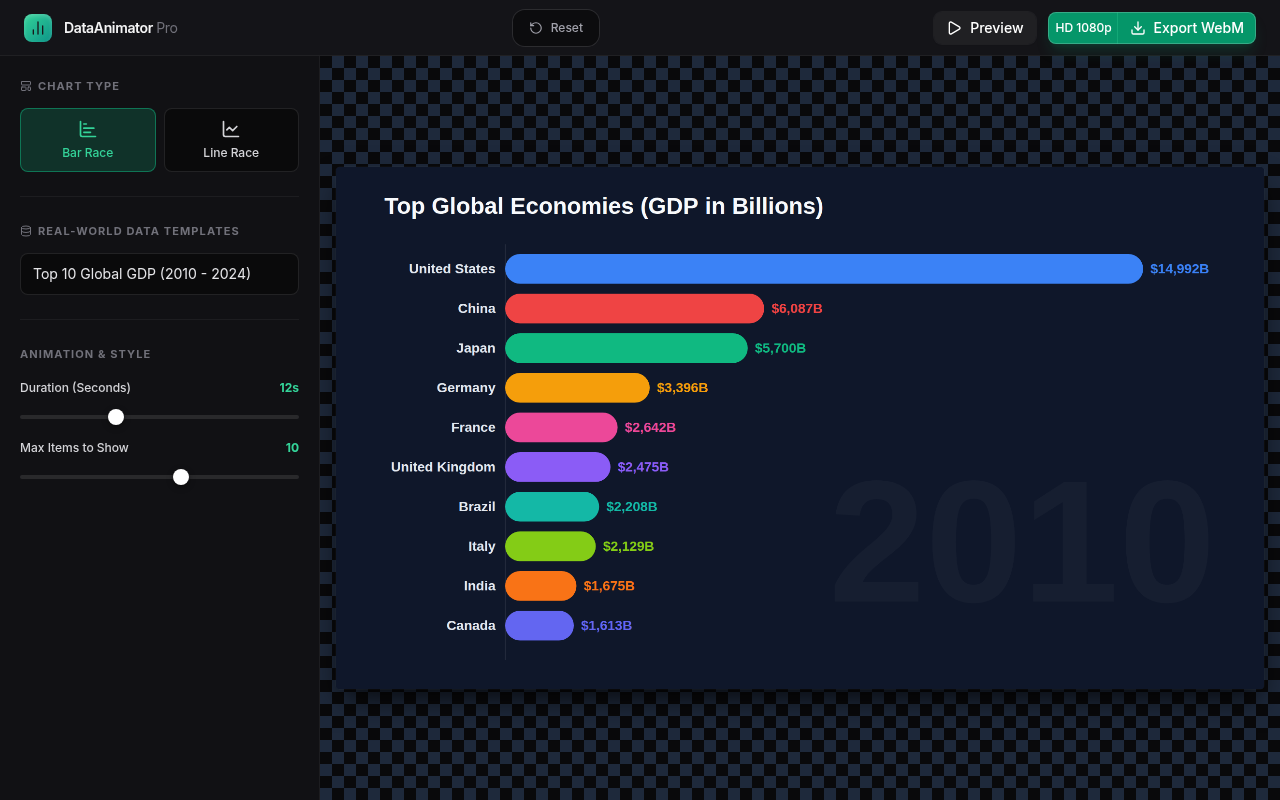Screen dimensions: 1280x800
Task: Click the Export WebM button
Action: 1187,28
